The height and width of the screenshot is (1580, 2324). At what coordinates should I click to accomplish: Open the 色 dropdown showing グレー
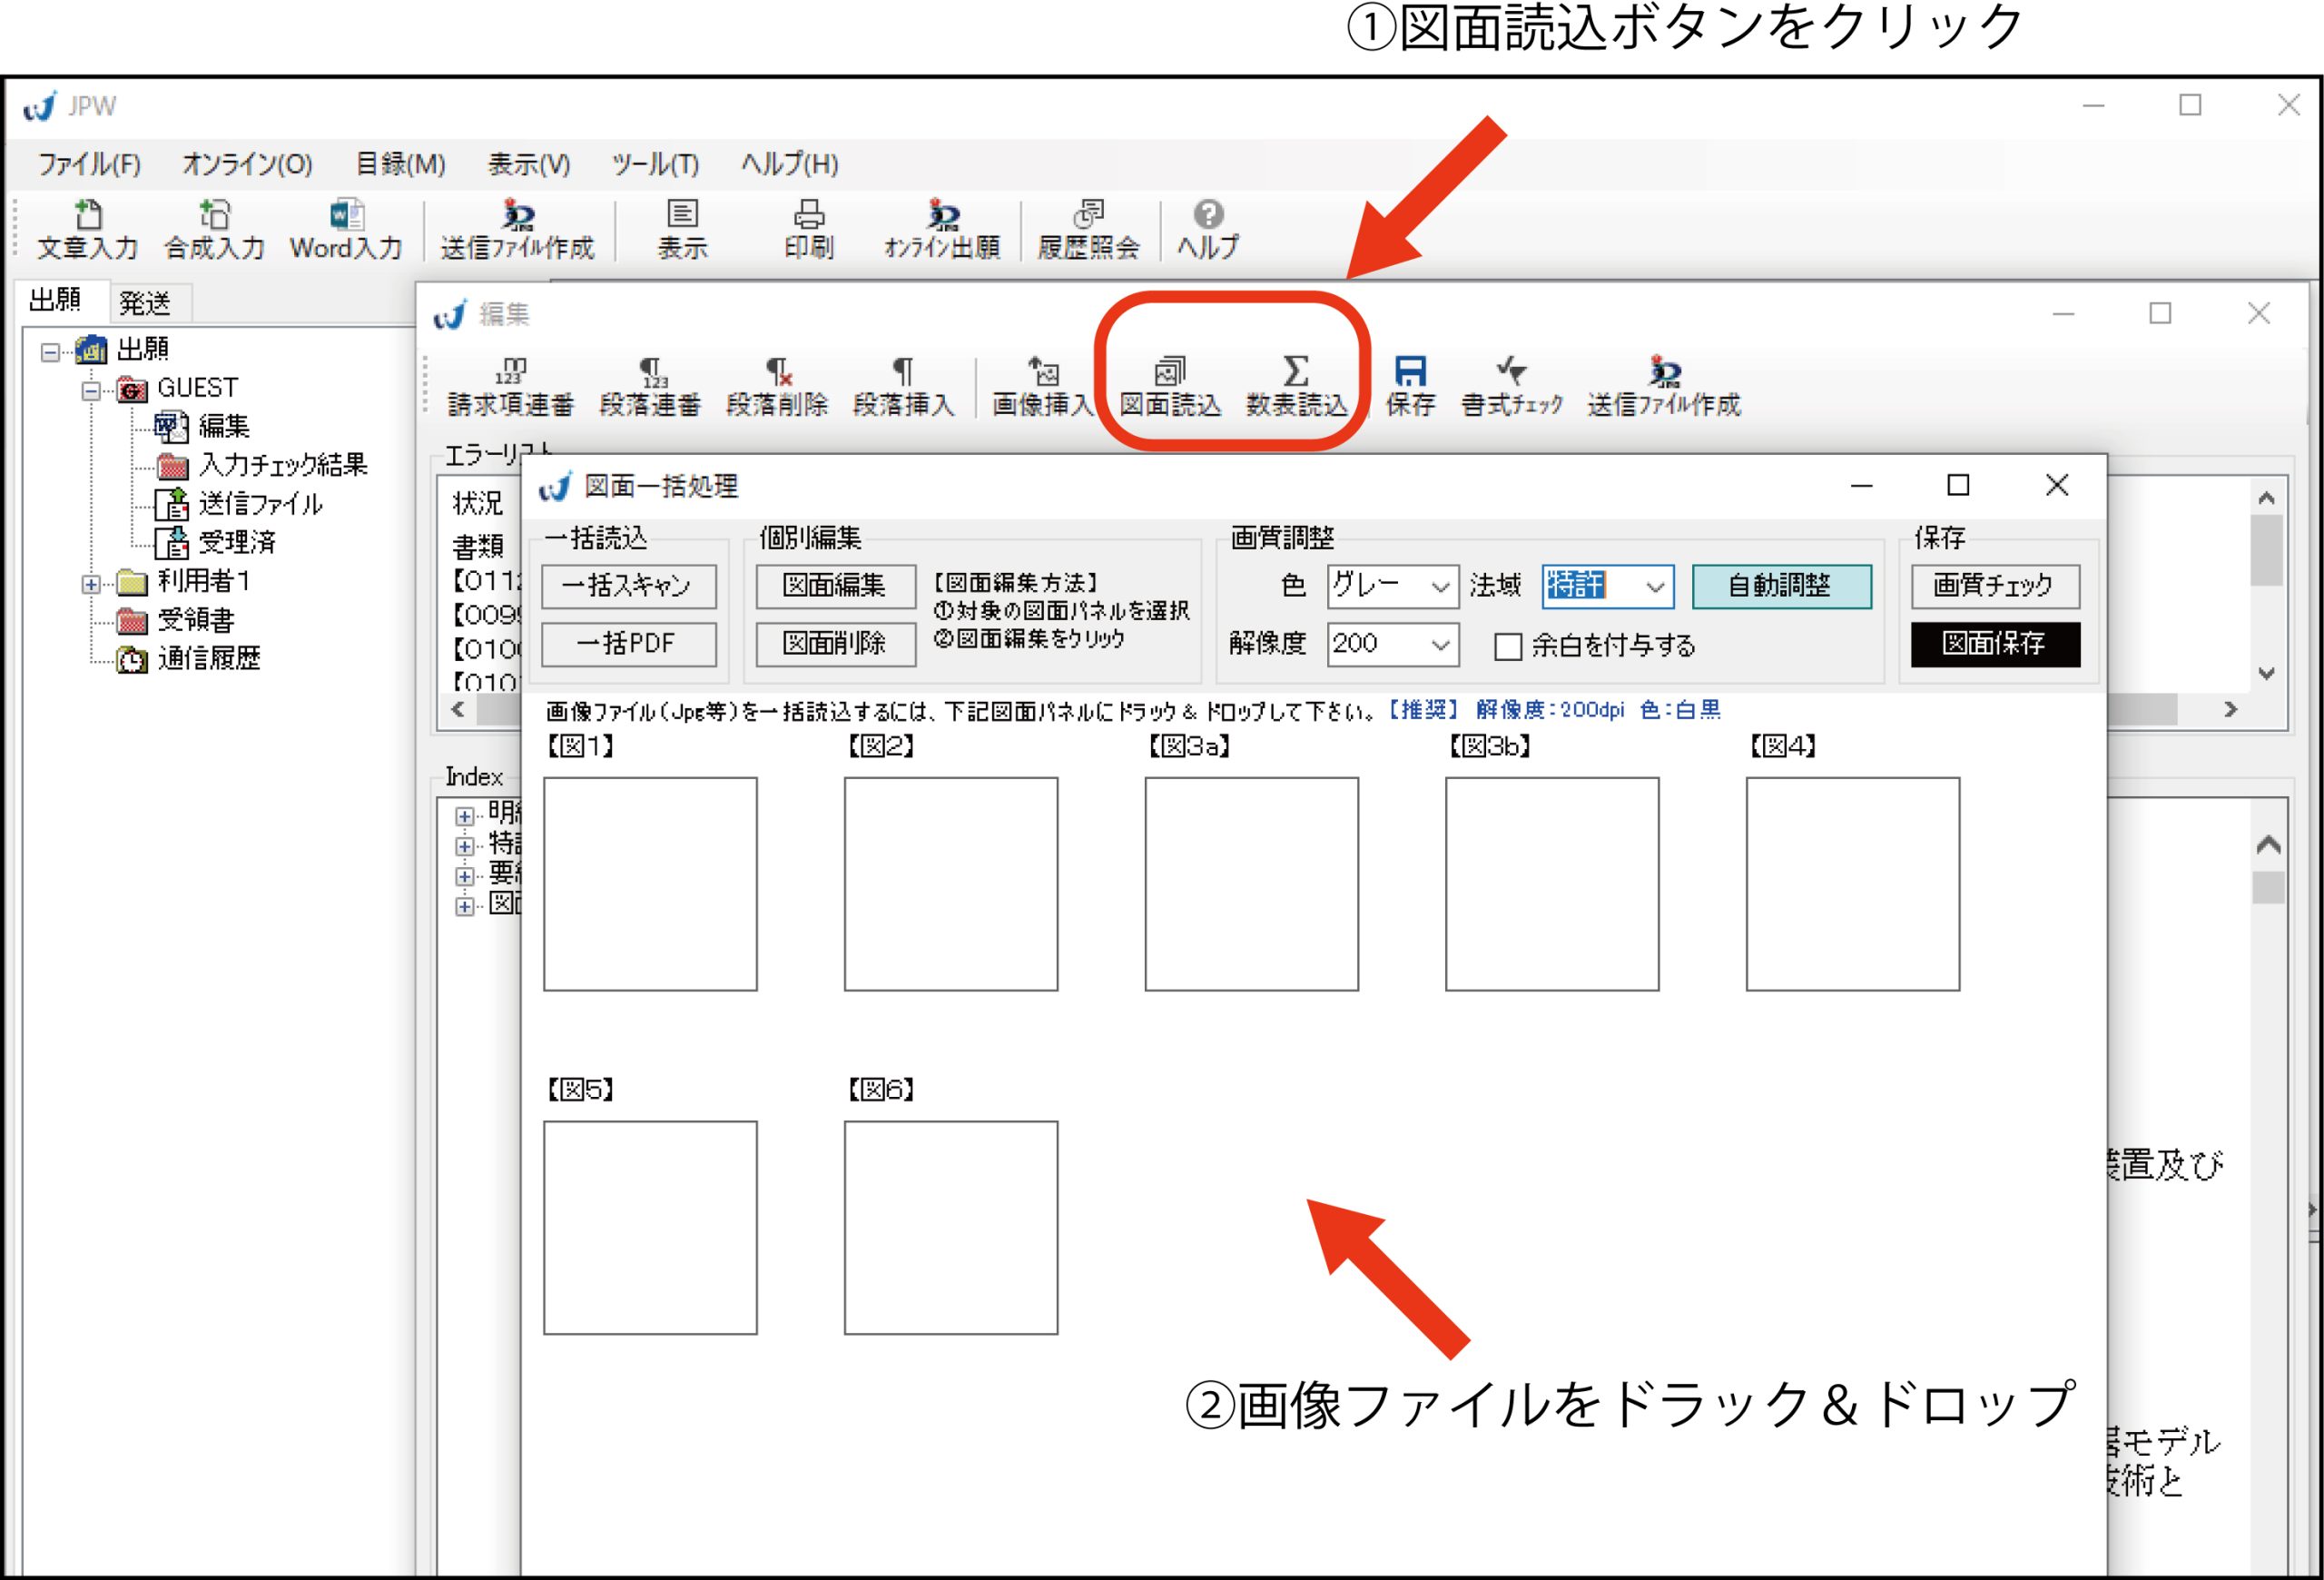[1440, 587]
